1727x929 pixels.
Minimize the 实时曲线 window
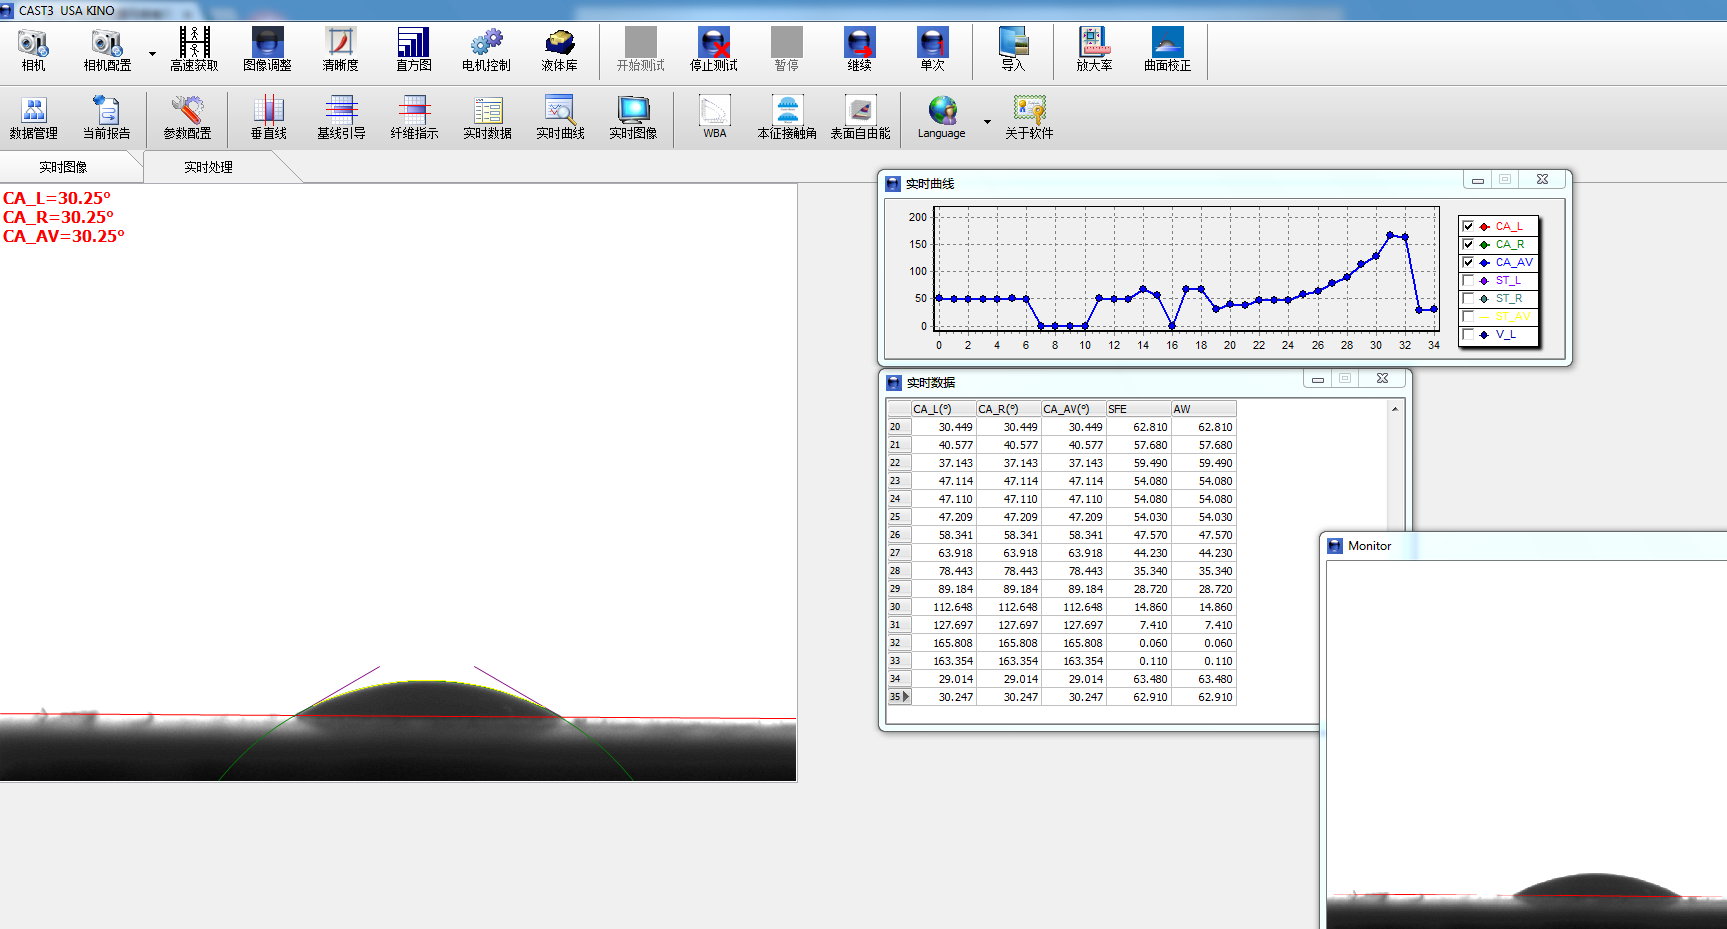tap(1477, 180)
